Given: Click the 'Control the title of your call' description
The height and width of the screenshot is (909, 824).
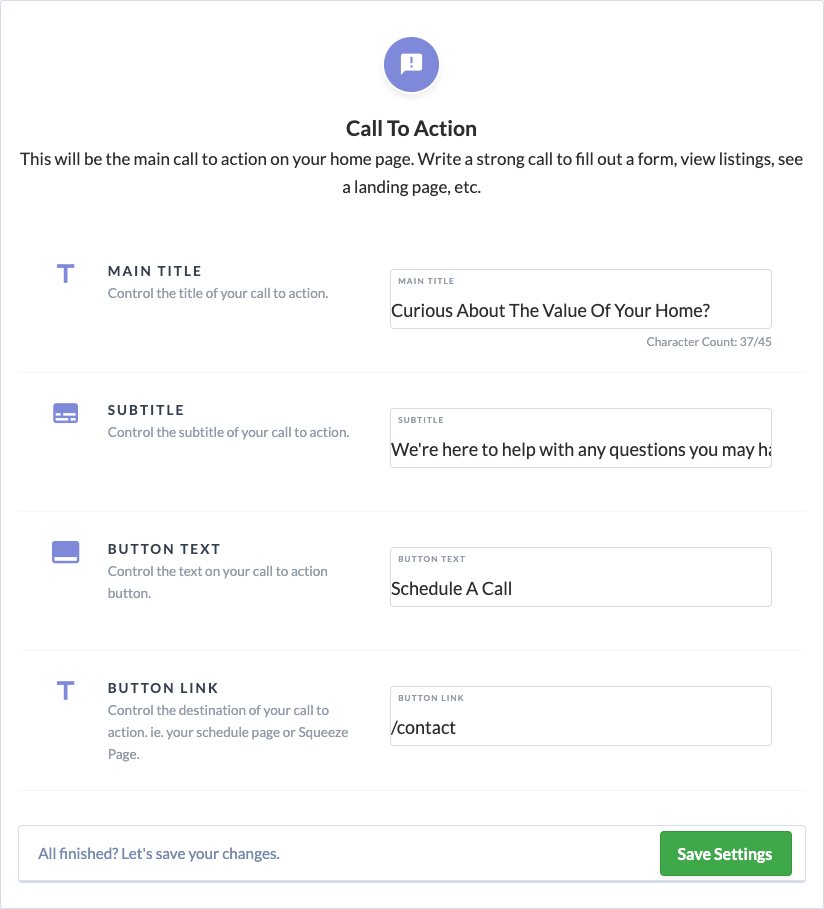Looking at the screenshot, I should pos(218,293).
